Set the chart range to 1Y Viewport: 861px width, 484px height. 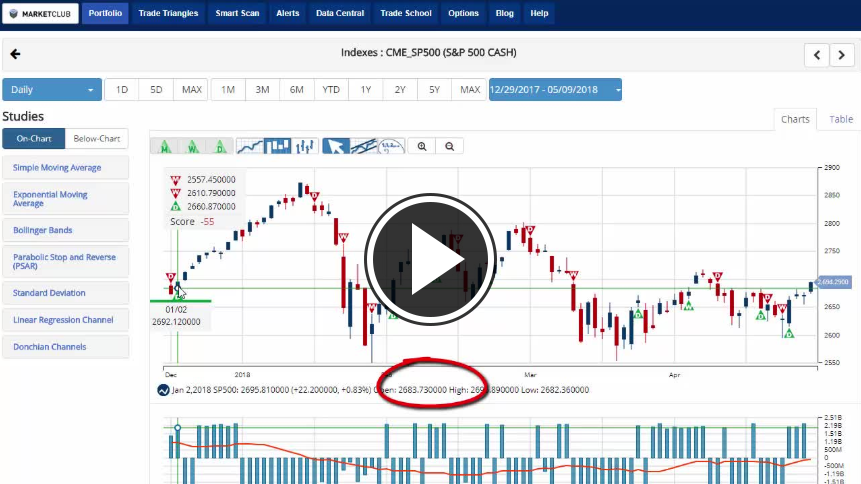(x=366, y=90)
